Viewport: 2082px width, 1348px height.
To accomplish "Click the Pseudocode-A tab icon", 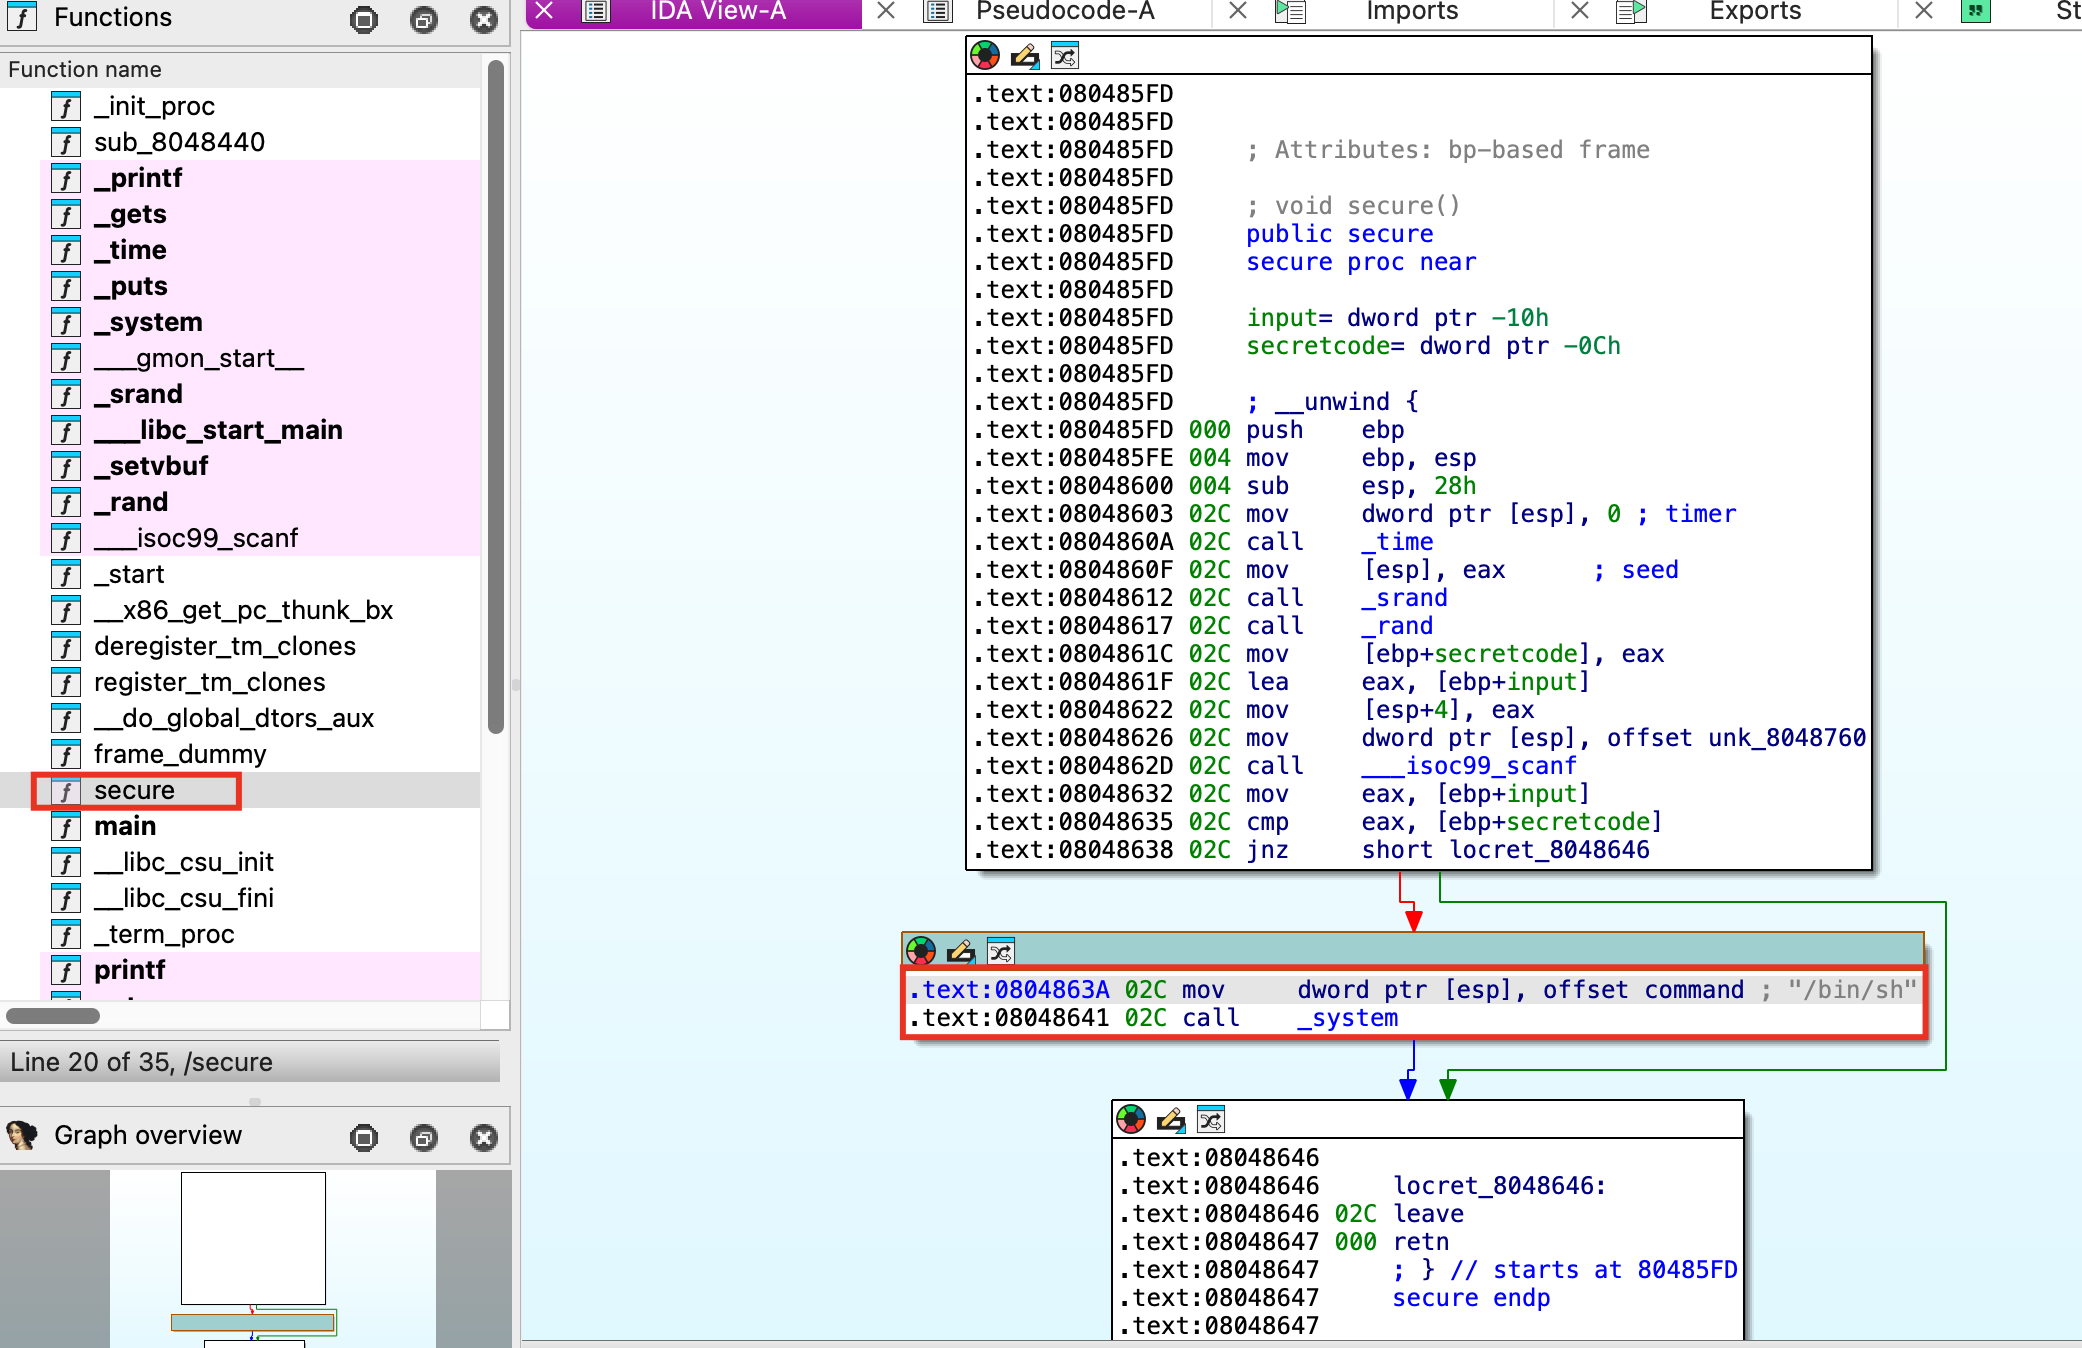I will (938, 11).
